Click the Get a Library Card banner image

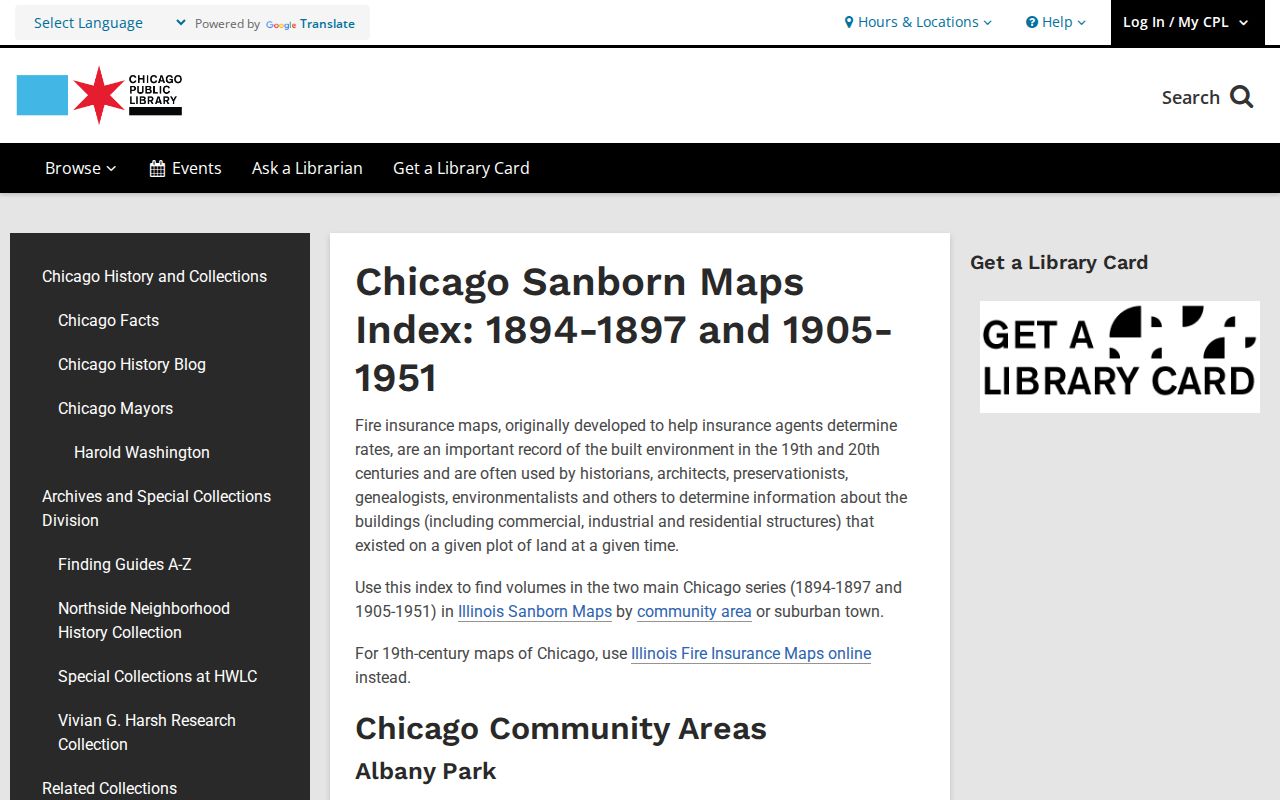pyautogui.click(x=1120, y=357)
